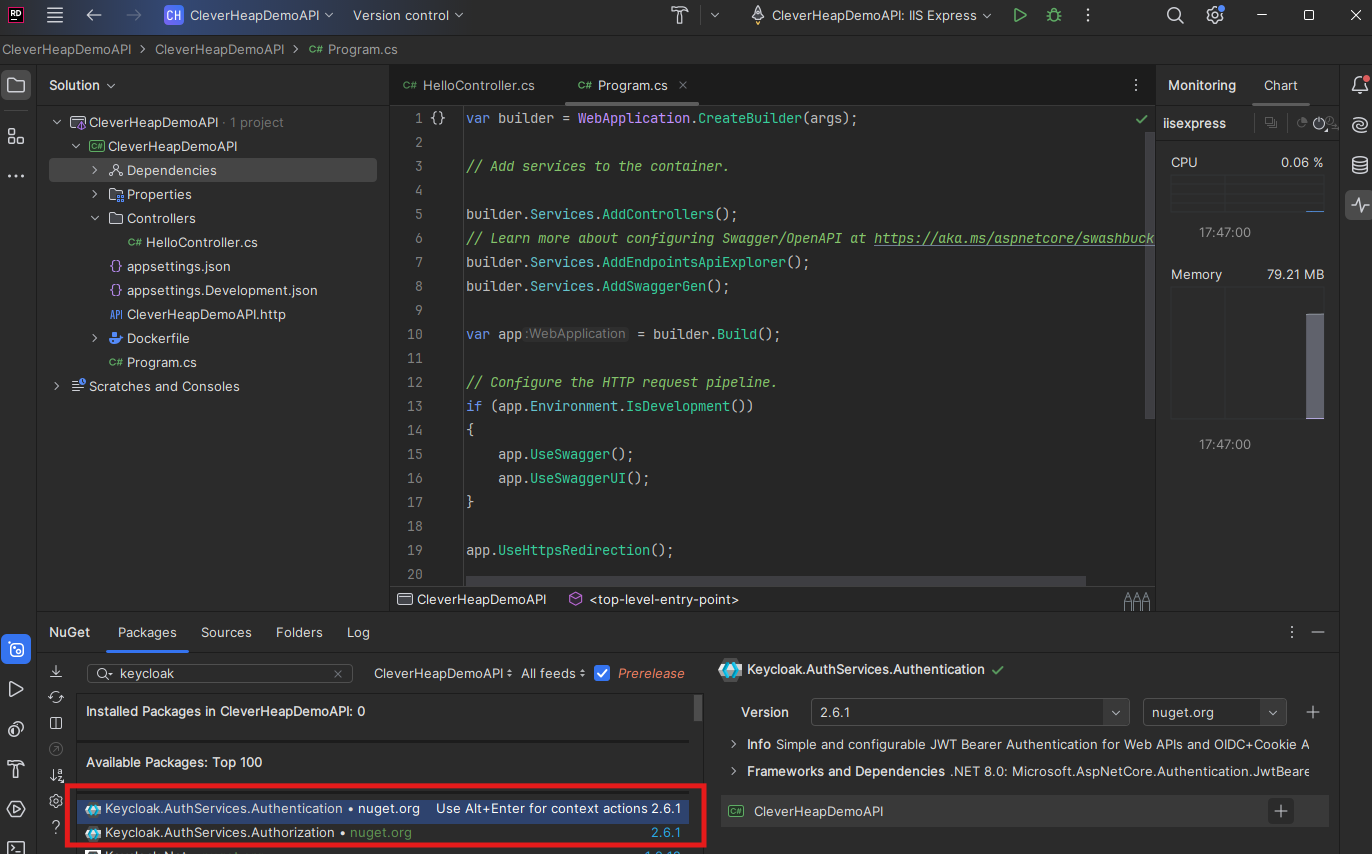Open the Sources tab in NuGet window
The width and height of the screenshot is (1372, 854).
226,632
